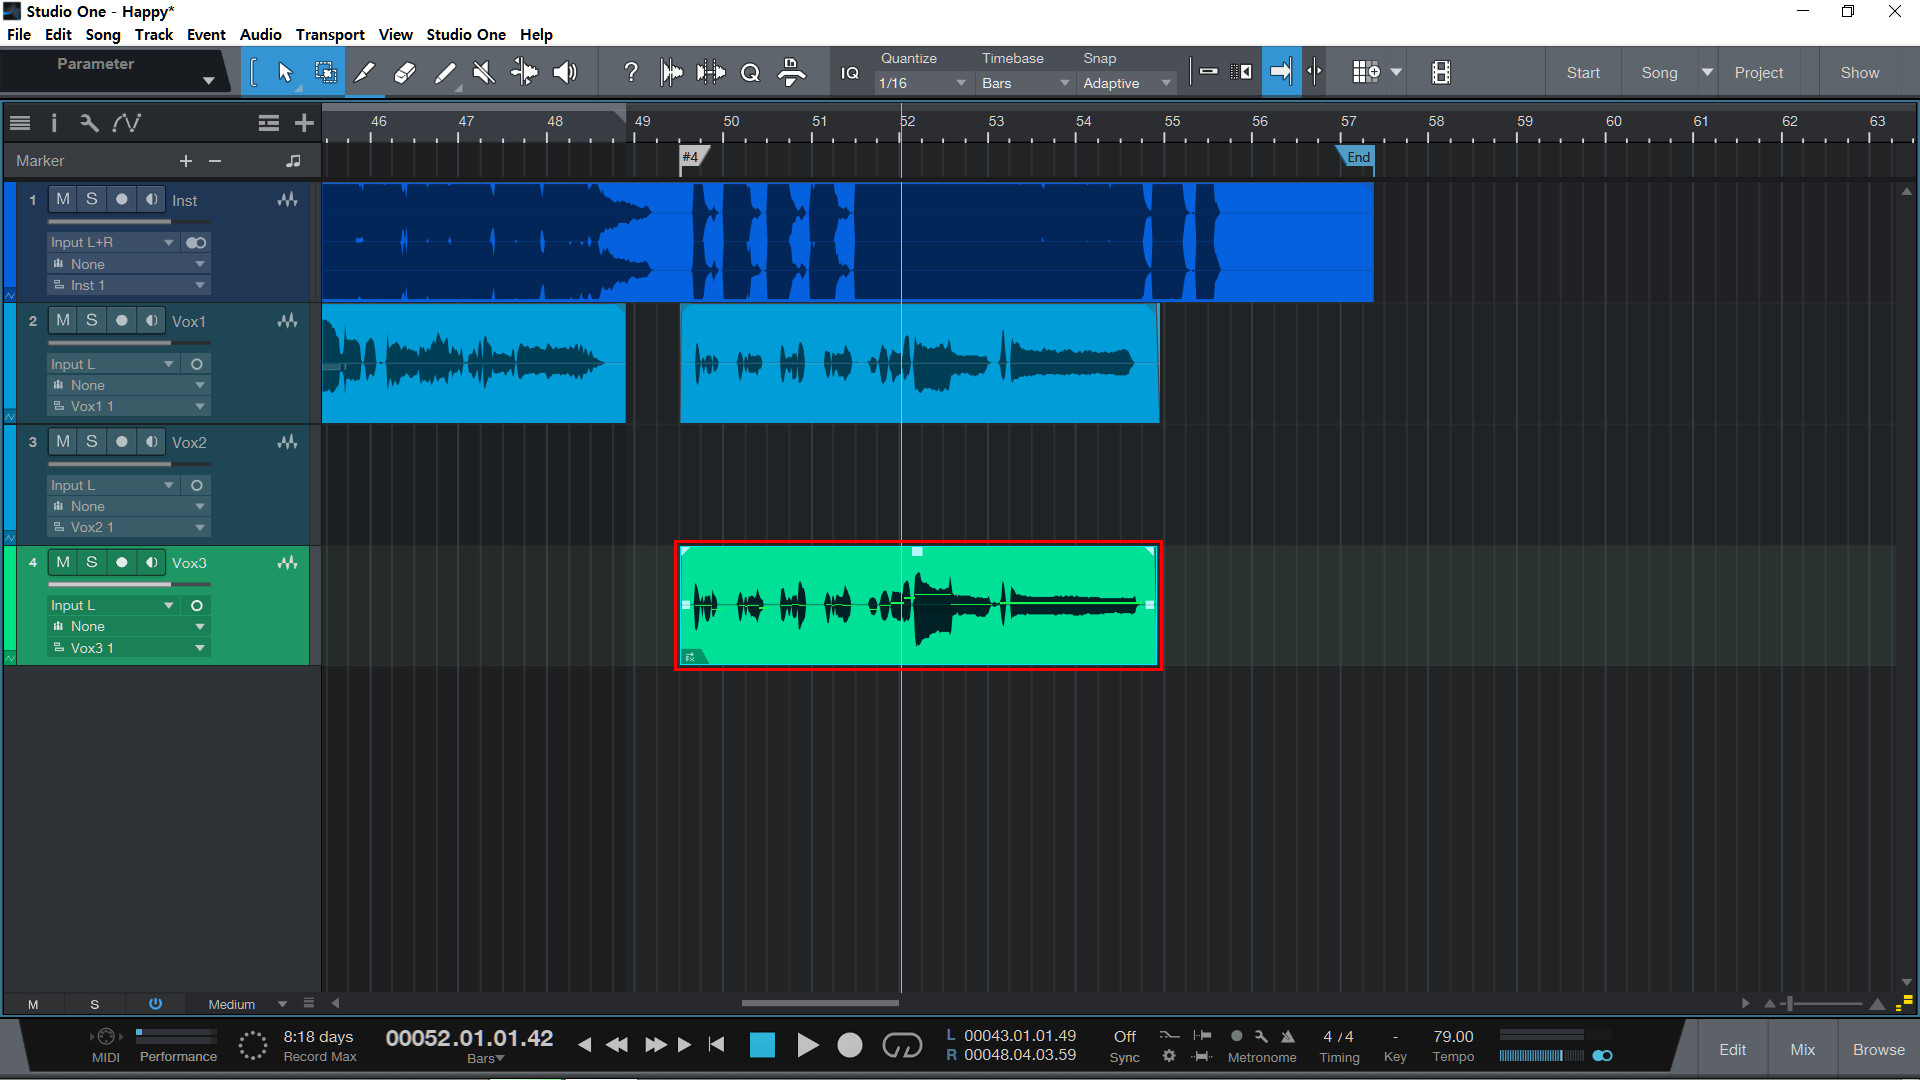Mute the Vox1 track

tap(63, 320)
